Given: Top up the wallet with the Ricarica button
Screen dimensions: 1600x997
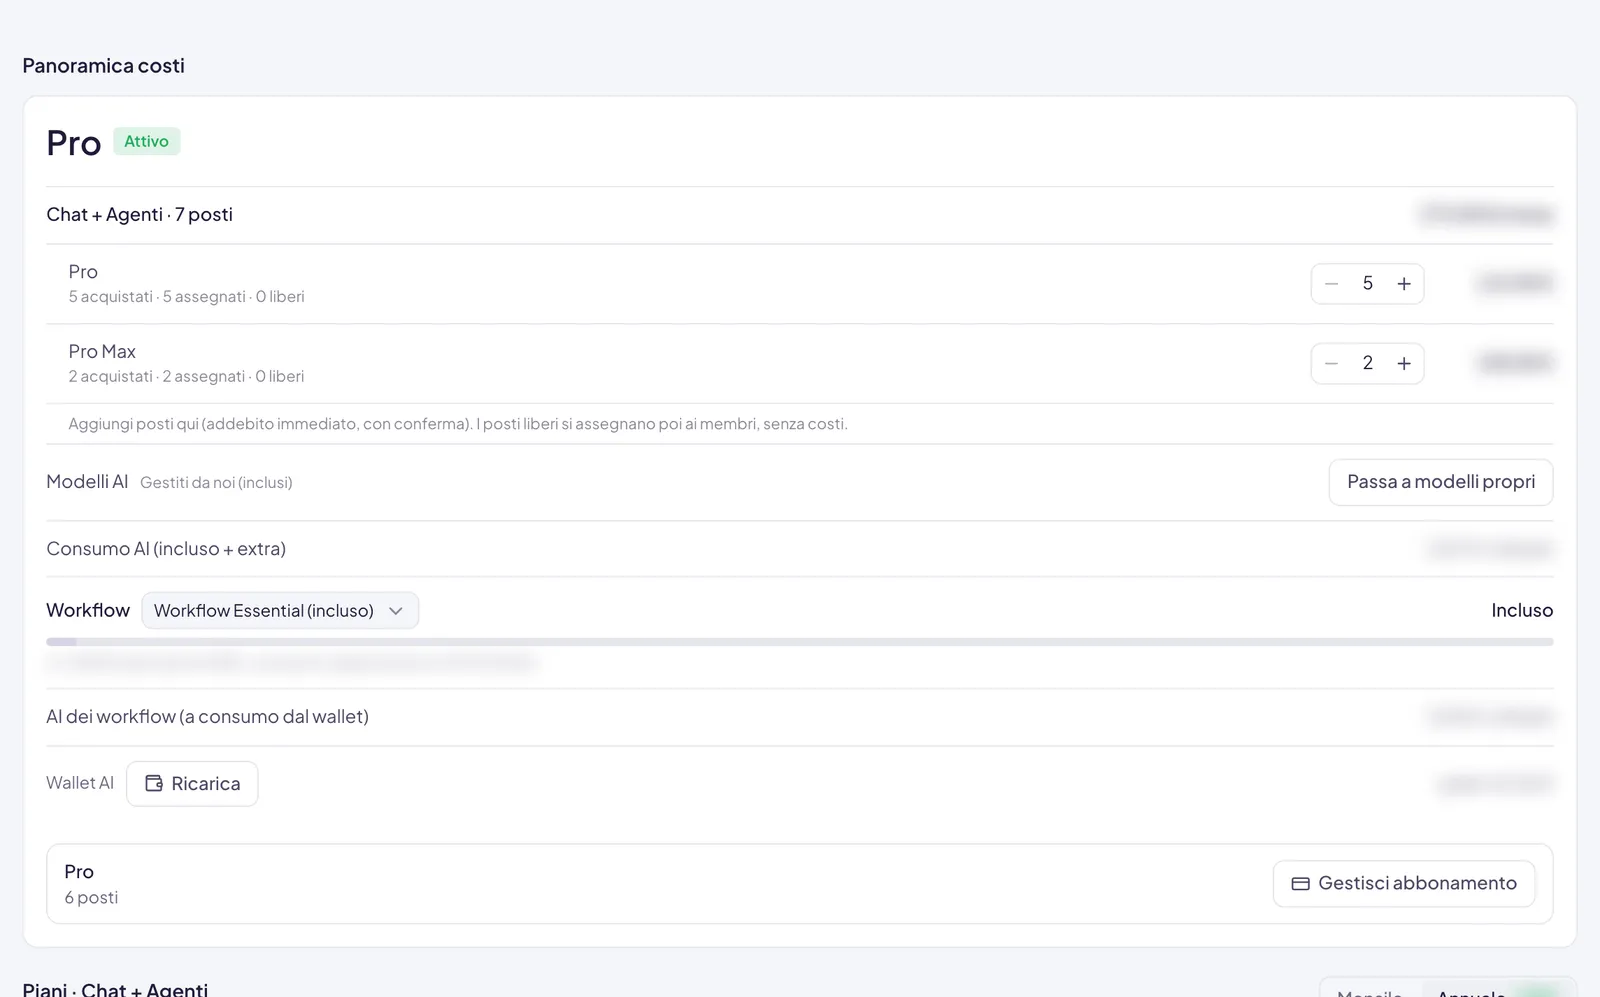Looking at the screenshot, I should point(192,784).
